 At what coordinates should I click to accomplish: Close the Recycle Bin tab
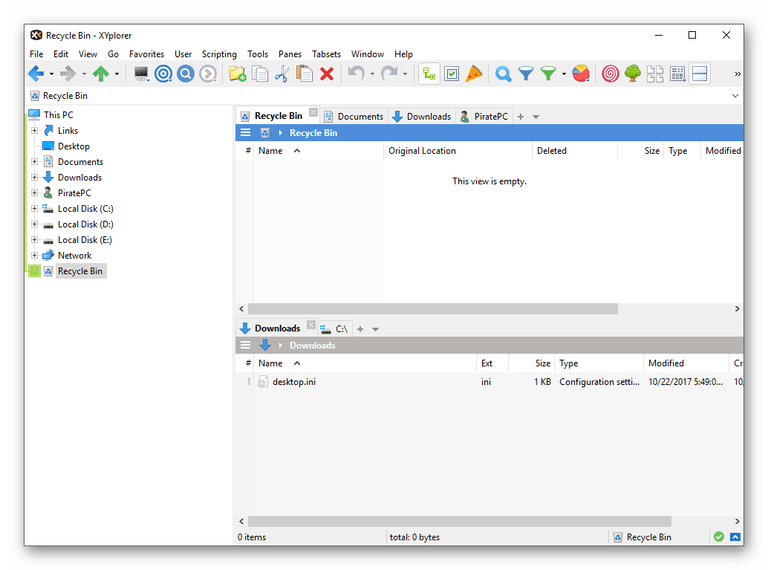click(x=313, y=113)
